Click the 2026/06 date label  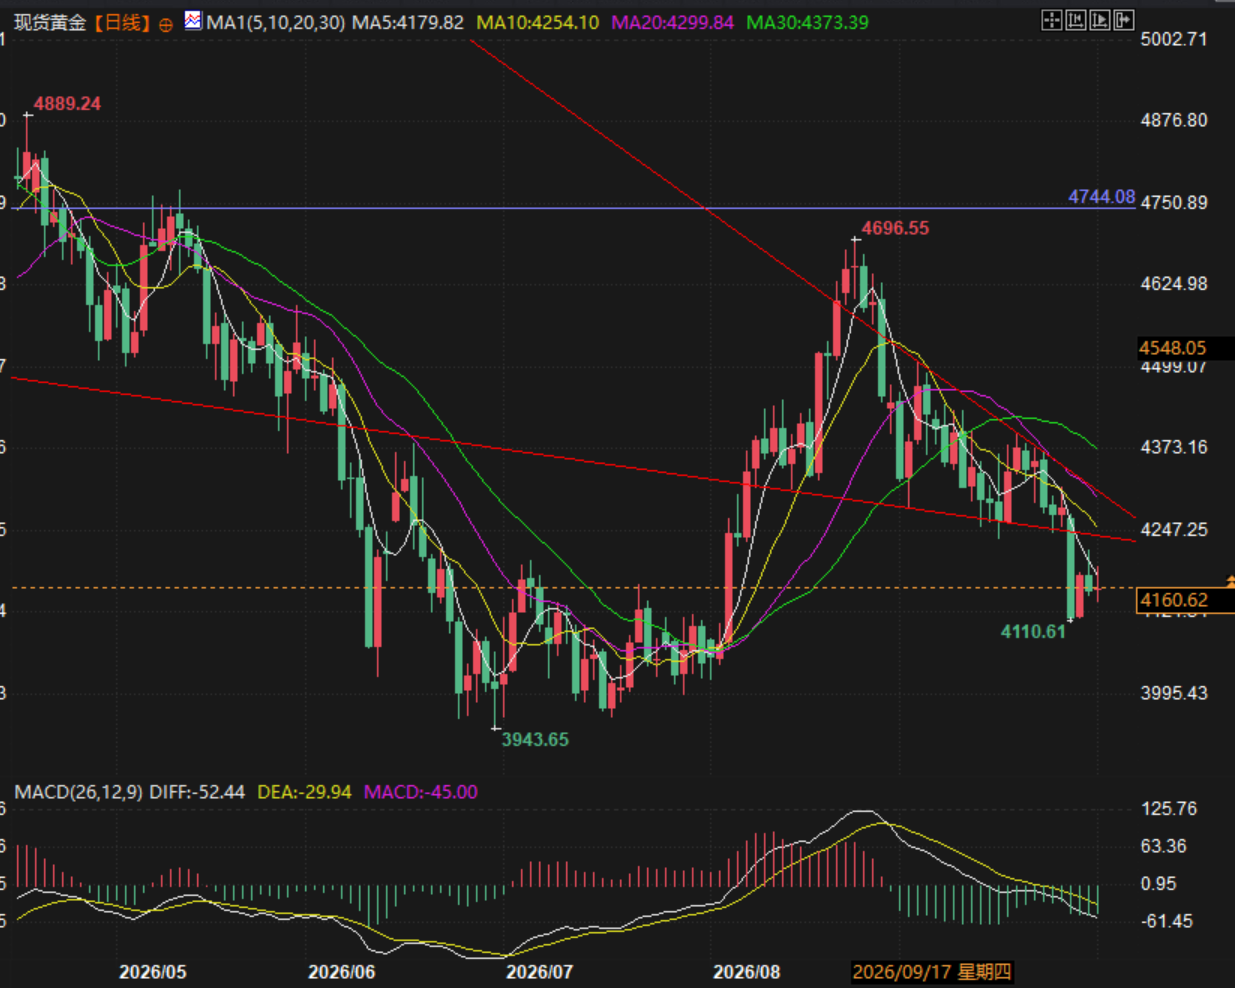(342, 972)
